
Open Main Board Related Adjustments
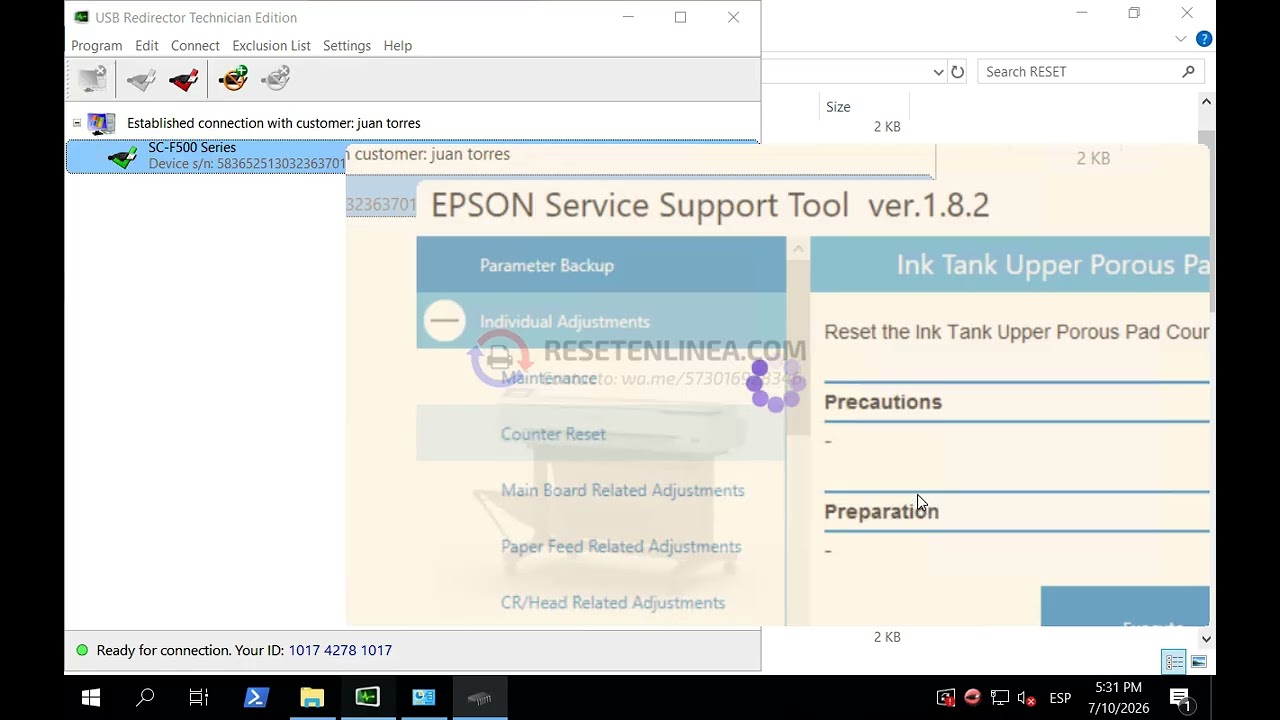pyautogui.click(x=623, y=490)
